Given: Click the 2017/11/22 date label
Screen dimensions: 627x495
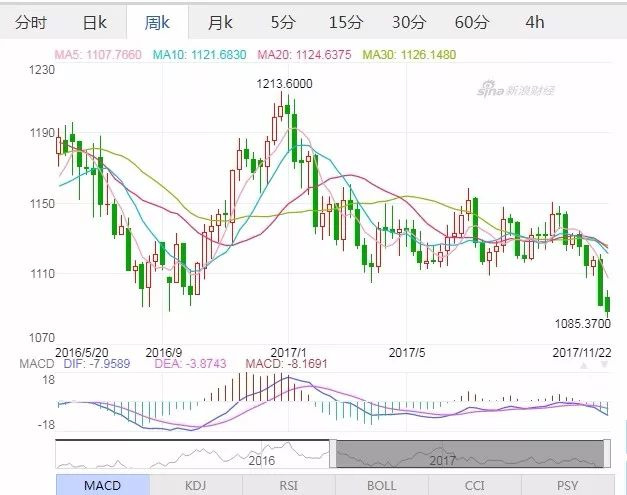Looking at the screenshot, I should (x=582, y=352).
